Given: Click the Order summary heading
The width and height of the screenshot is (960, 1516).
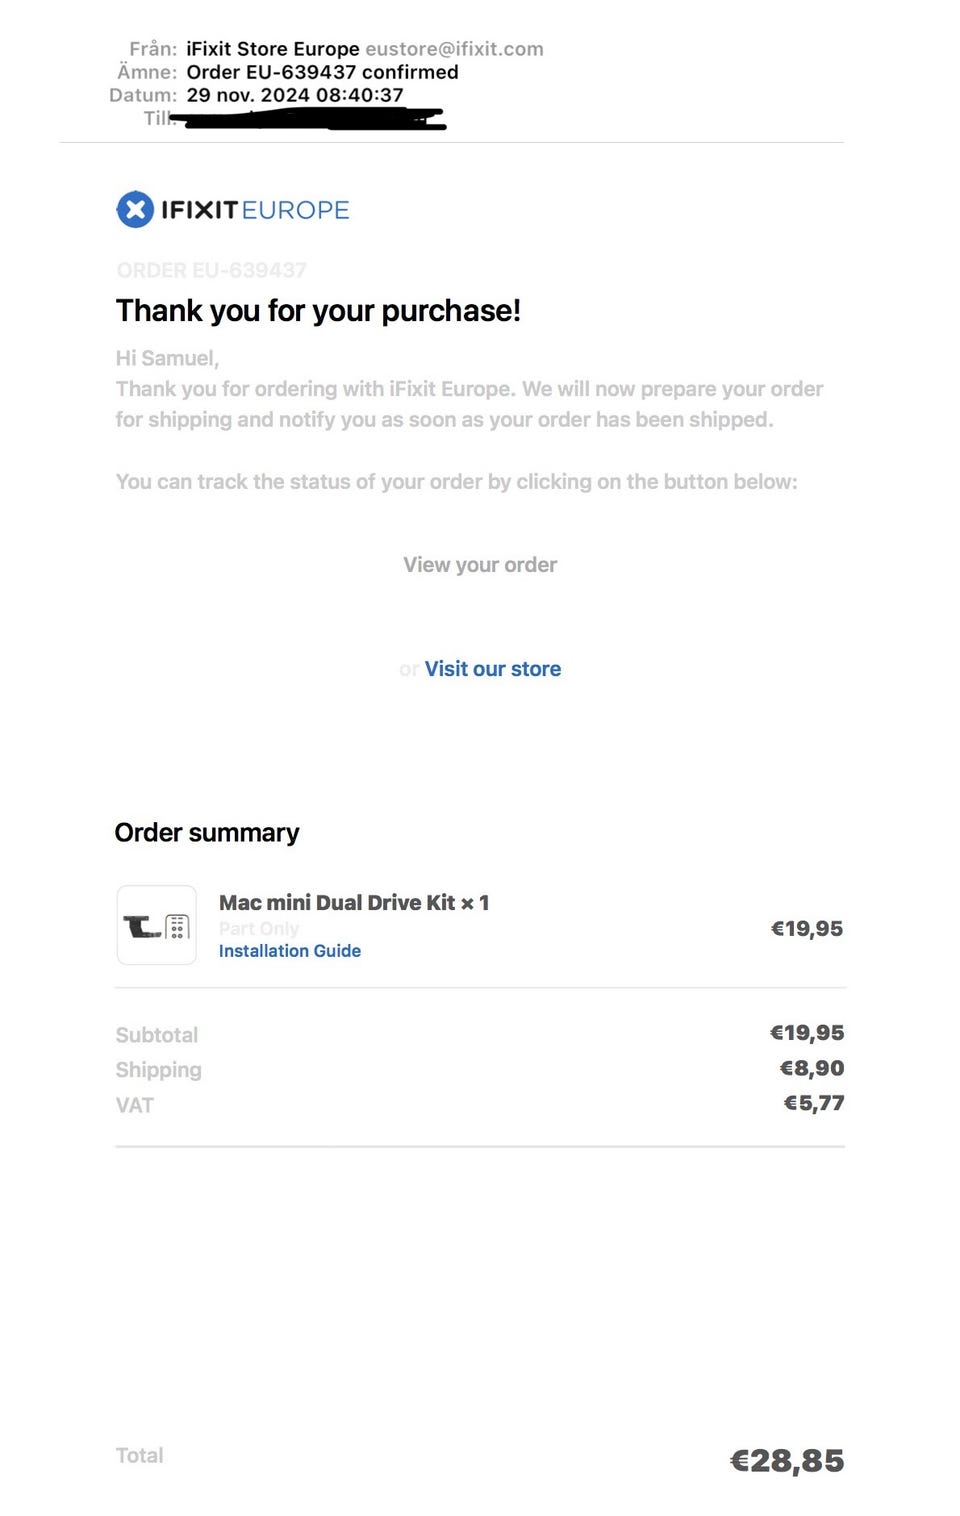Looking at the screenshot, I should coord(207,833).
